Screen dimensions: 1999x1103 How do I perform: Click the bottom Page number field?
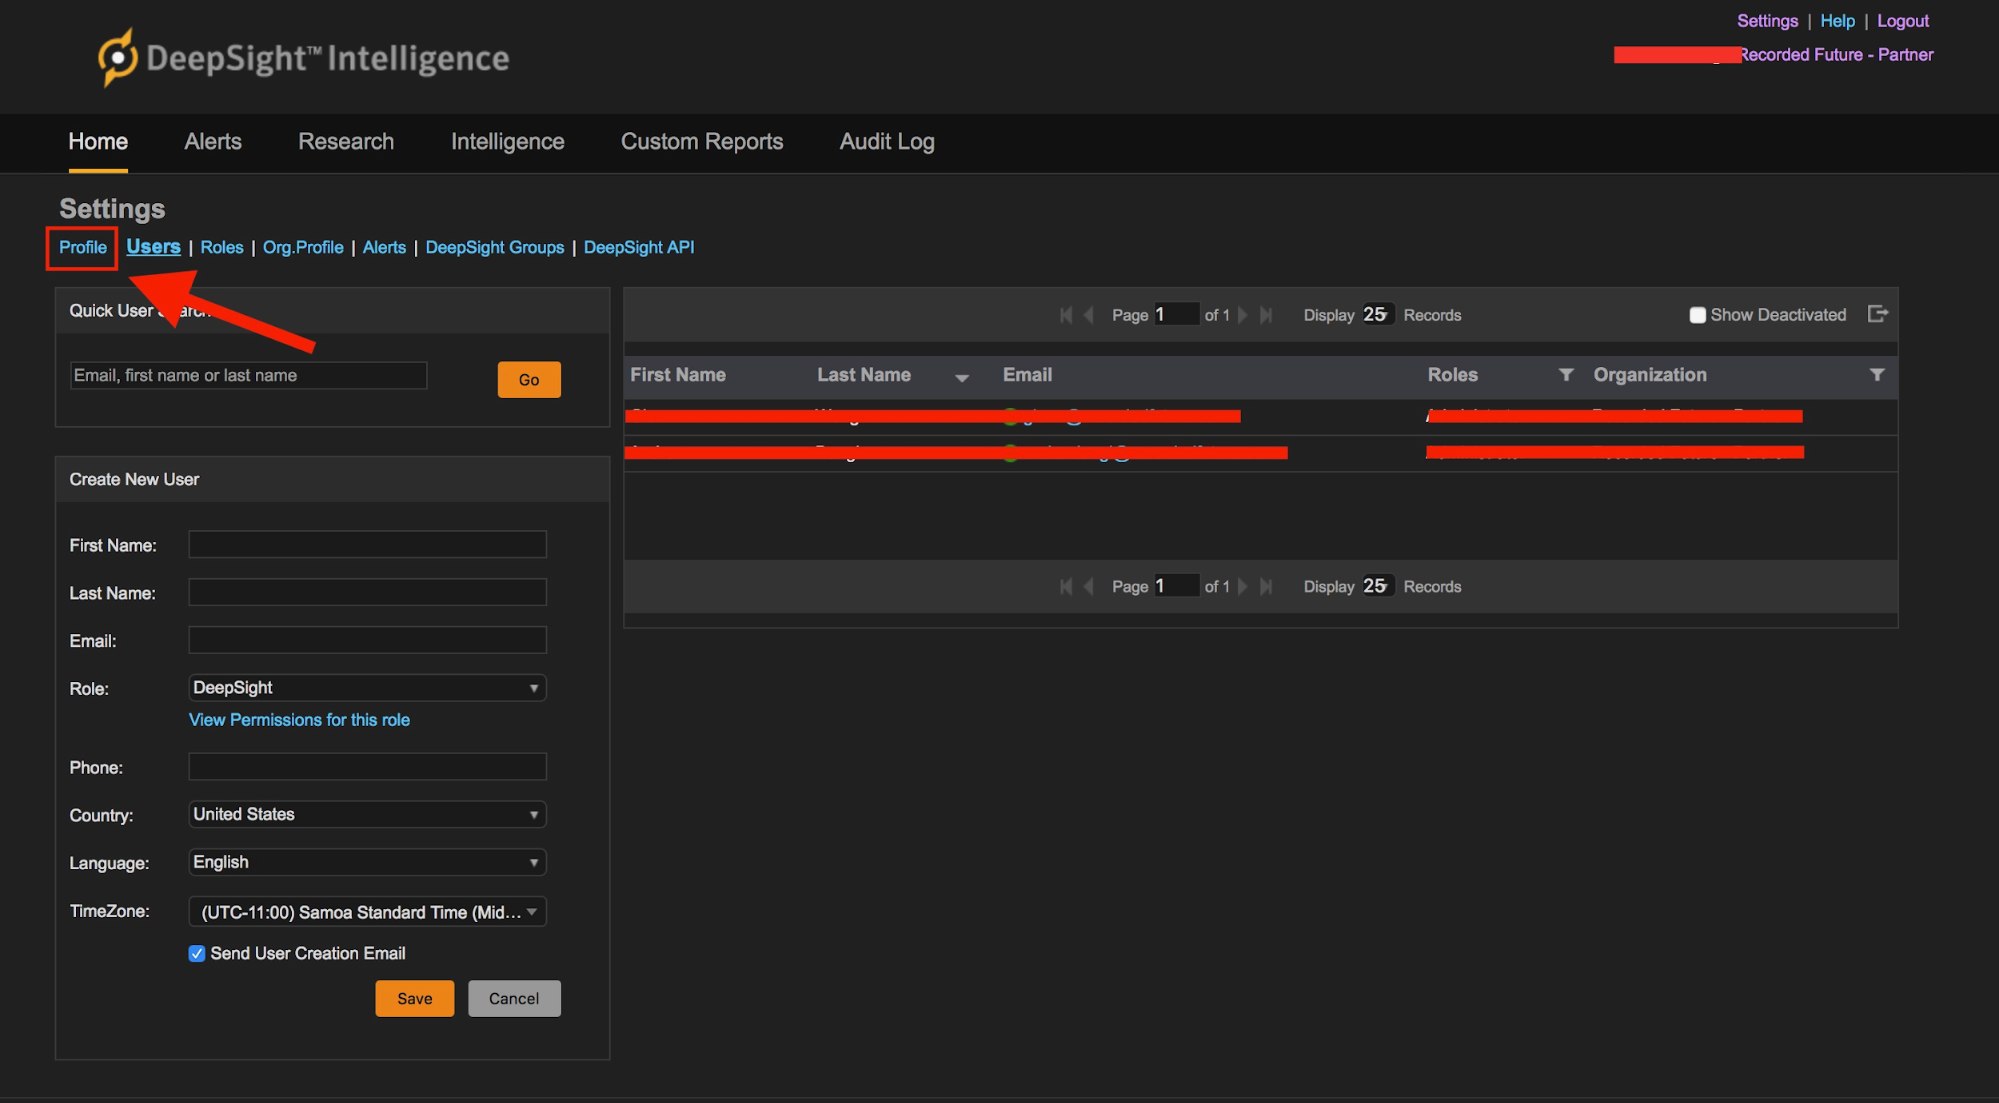pyautogui.click(x=1176, y=586)
